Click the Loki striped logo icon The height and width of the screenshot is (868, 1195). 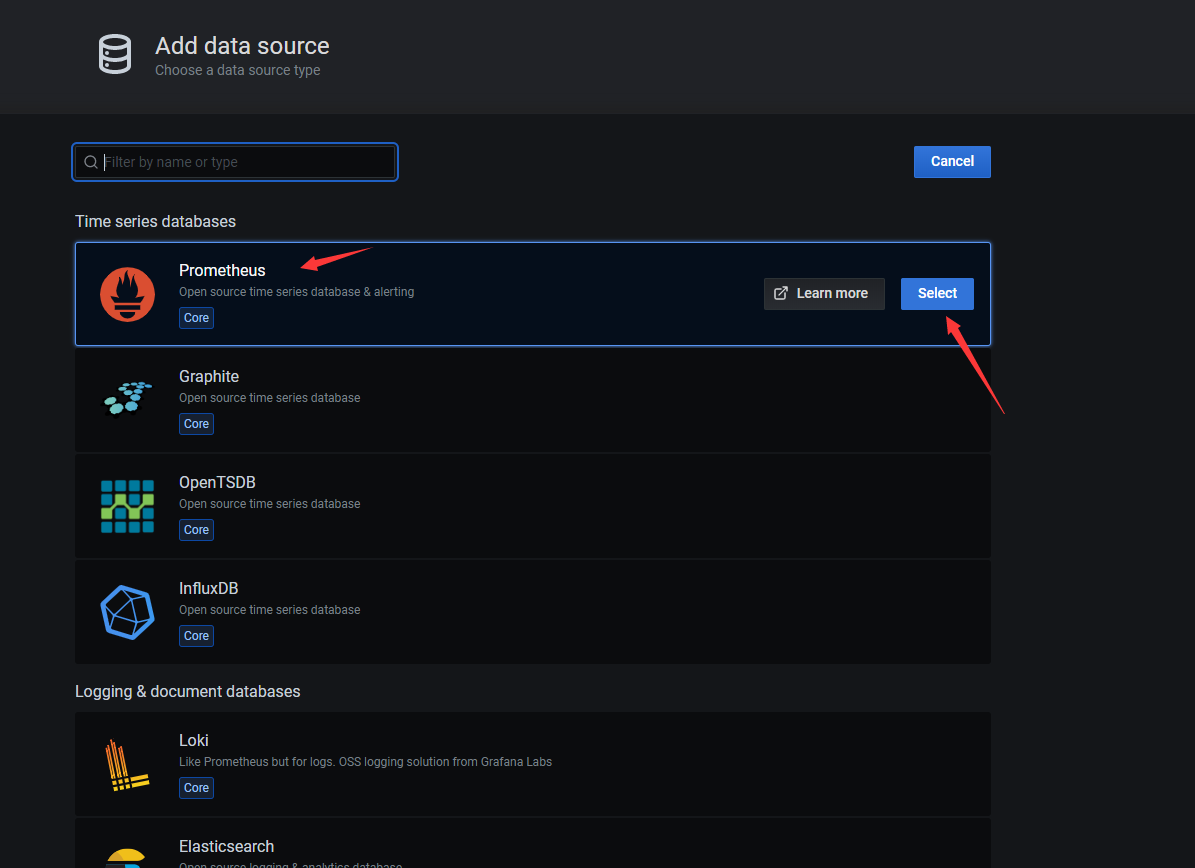click(127, 765)
